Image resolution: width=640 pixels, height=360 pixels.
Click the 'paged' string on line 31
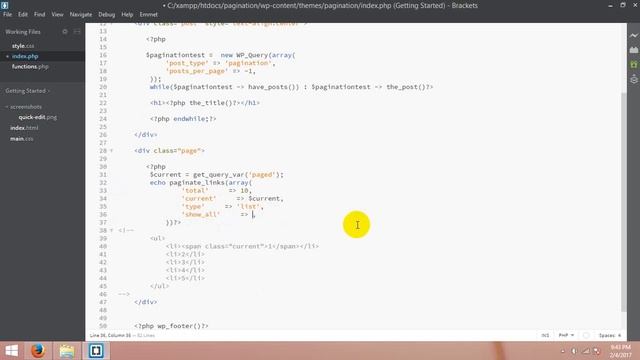point(262,174)
